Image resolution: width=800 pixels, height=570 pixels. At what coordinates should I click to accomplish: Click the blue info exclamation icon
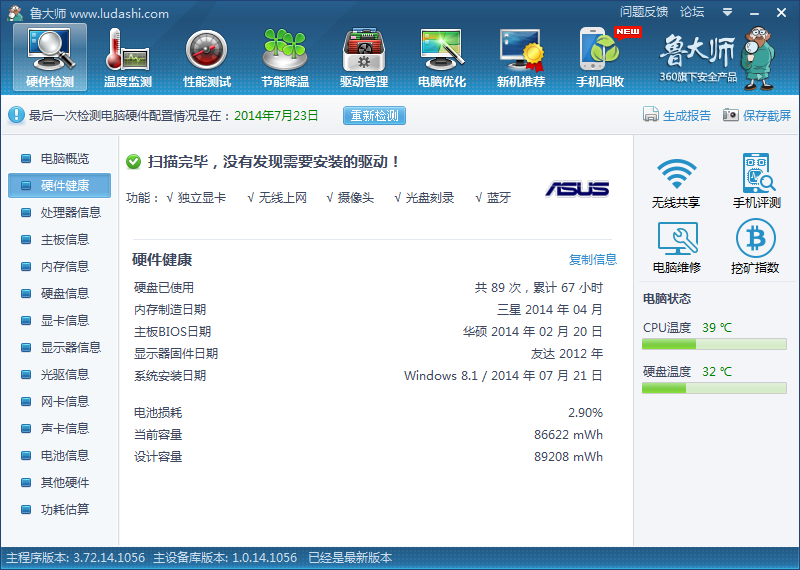pyautogui.click(x=16, y=115)
